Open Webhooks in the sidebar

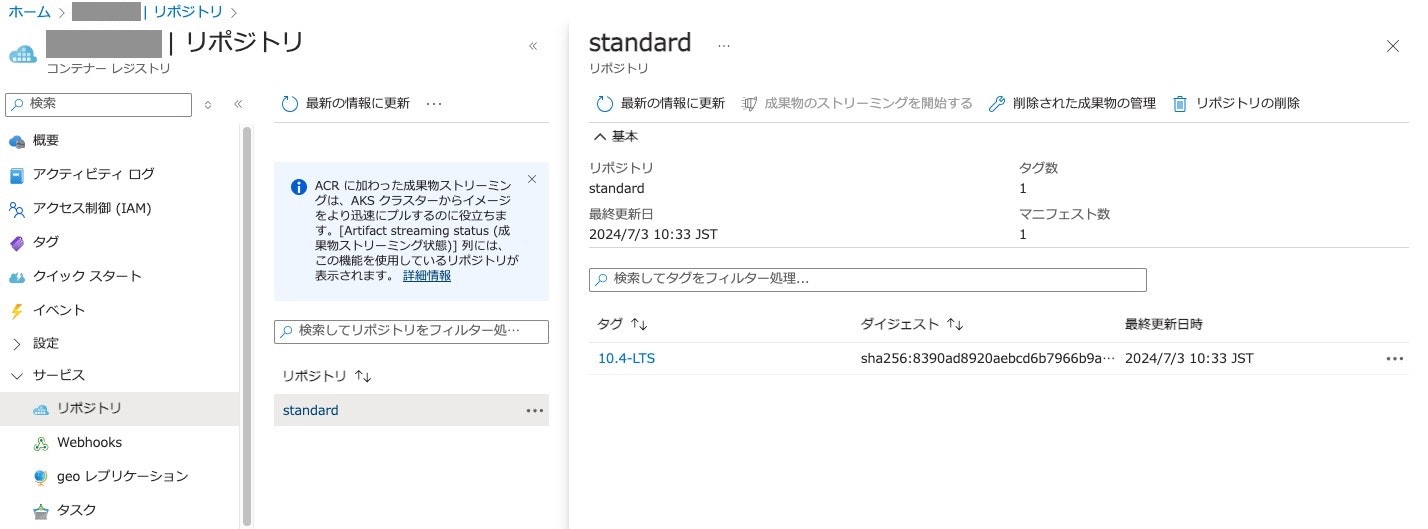click(x=89, y=442)
